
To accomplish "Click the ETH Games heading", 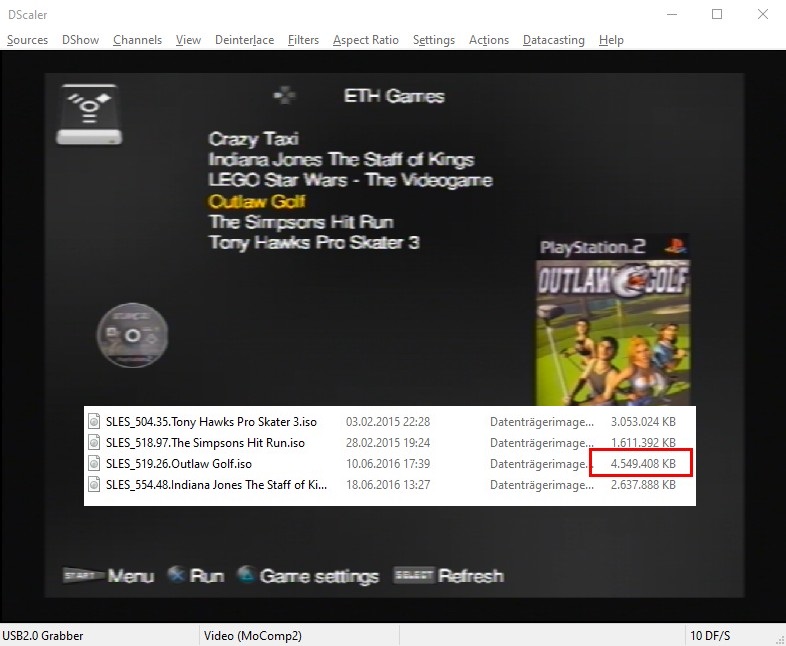I will pyautogui.click(x=394, y=96).
